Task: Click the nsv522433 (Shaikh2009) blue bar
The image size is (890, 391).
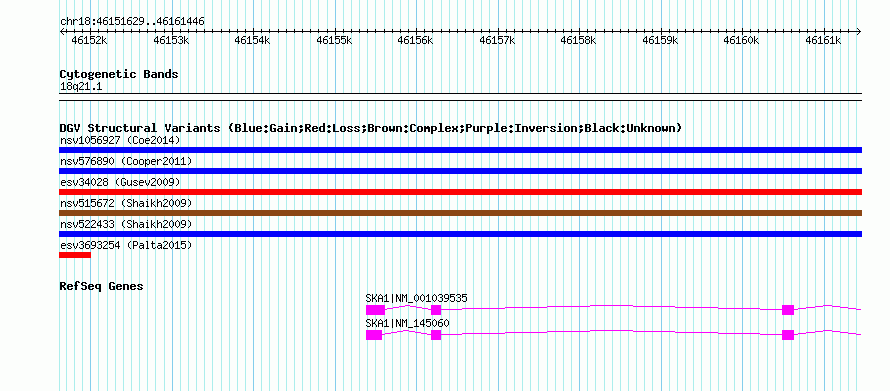Action: [460, 234]
